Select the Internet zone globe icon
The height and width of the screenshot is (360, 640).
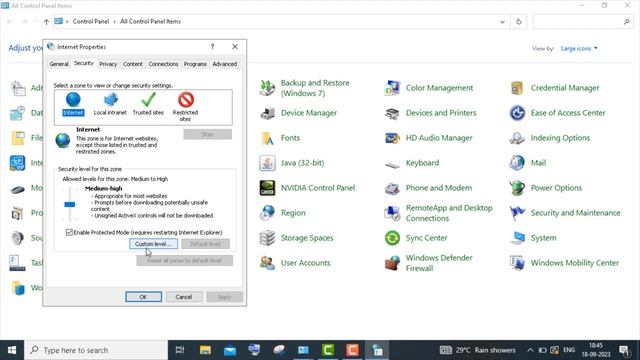click(x=73, y=100)
